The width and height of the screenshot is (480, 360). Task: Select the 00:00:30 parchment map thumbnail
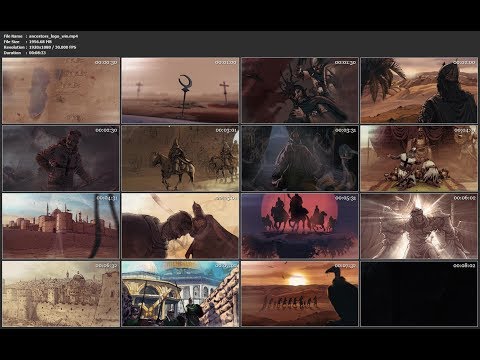[61, 91]
